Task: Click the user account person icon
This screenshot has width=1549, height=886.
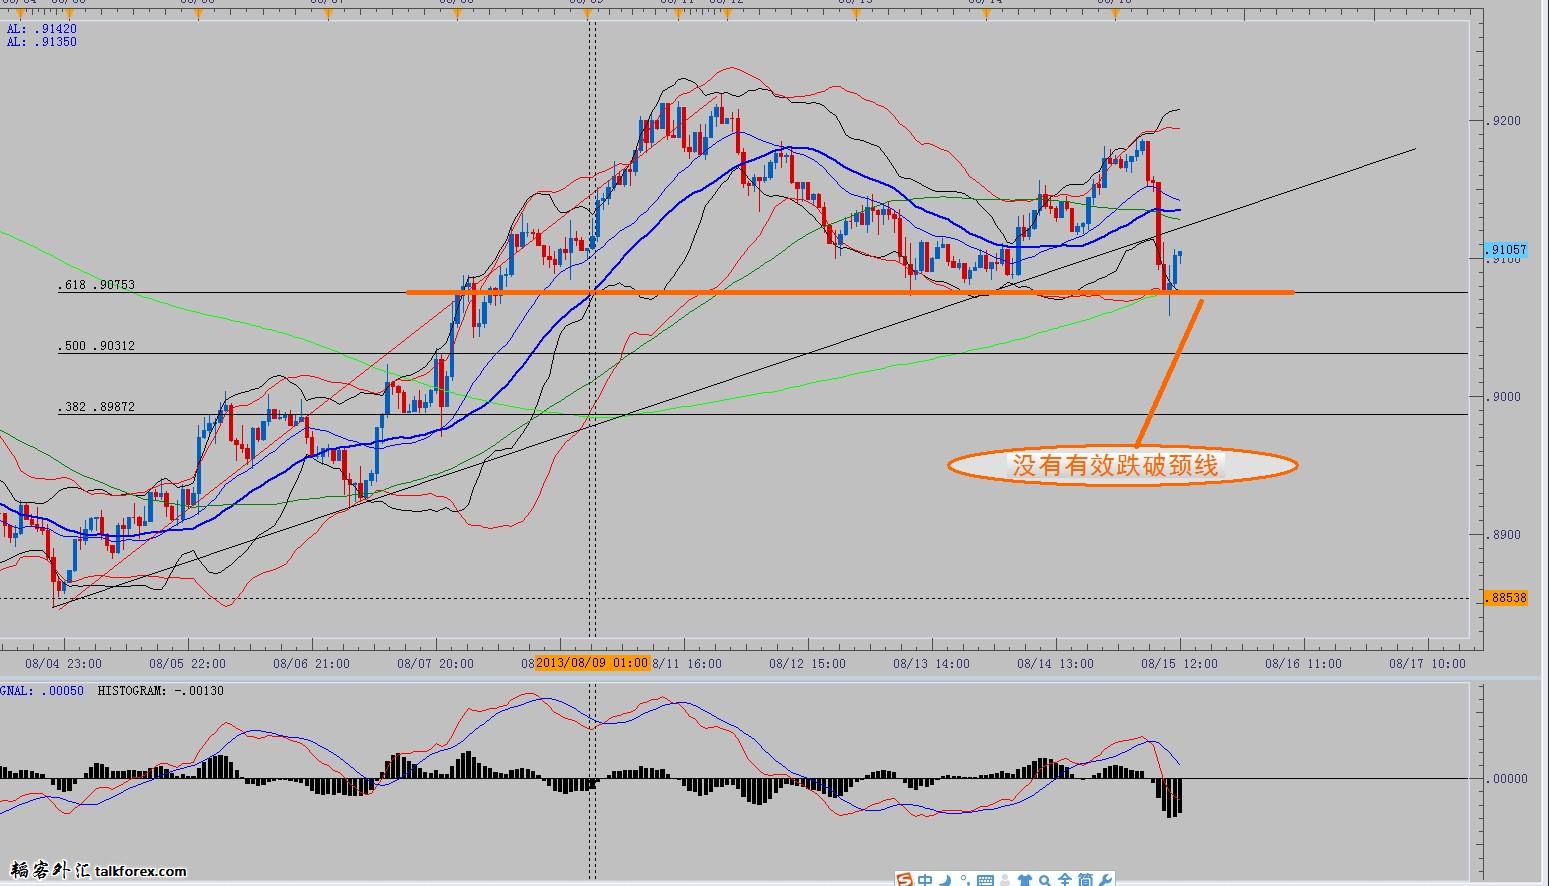Action: click(1004, 880)
